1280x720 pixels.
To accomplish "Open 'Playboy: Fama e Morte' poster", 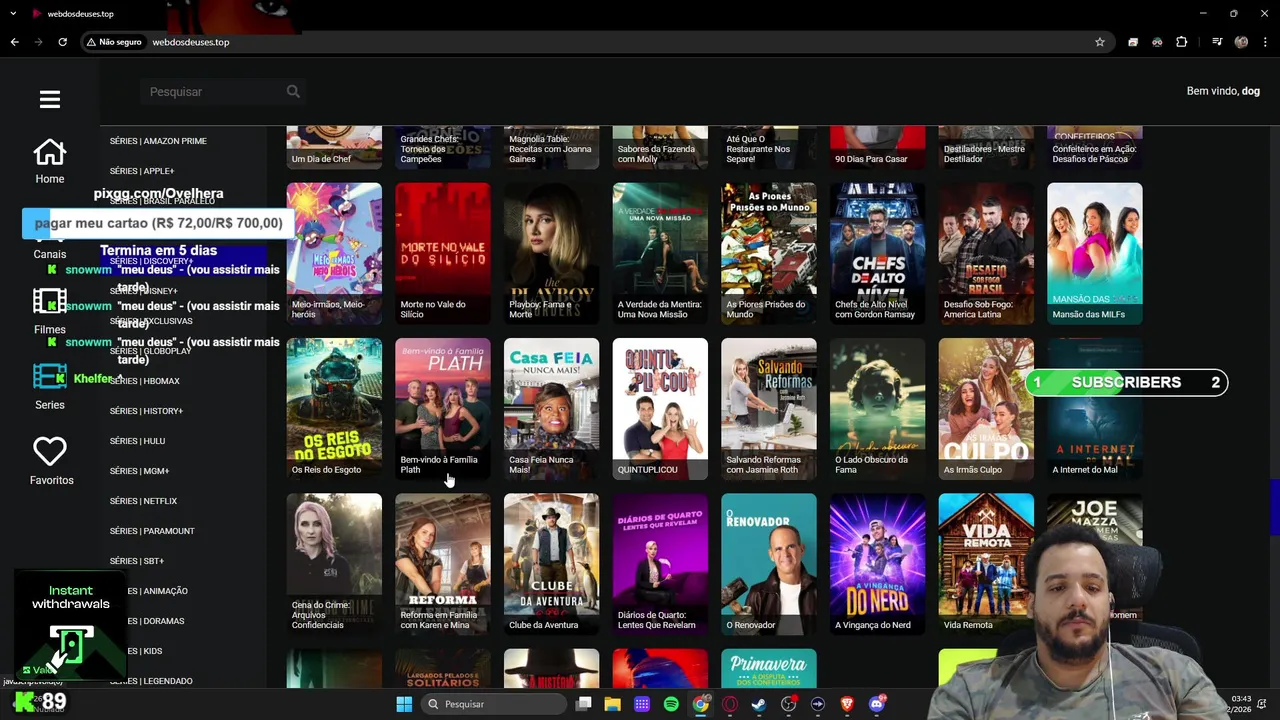I will (x=552, y=253).
